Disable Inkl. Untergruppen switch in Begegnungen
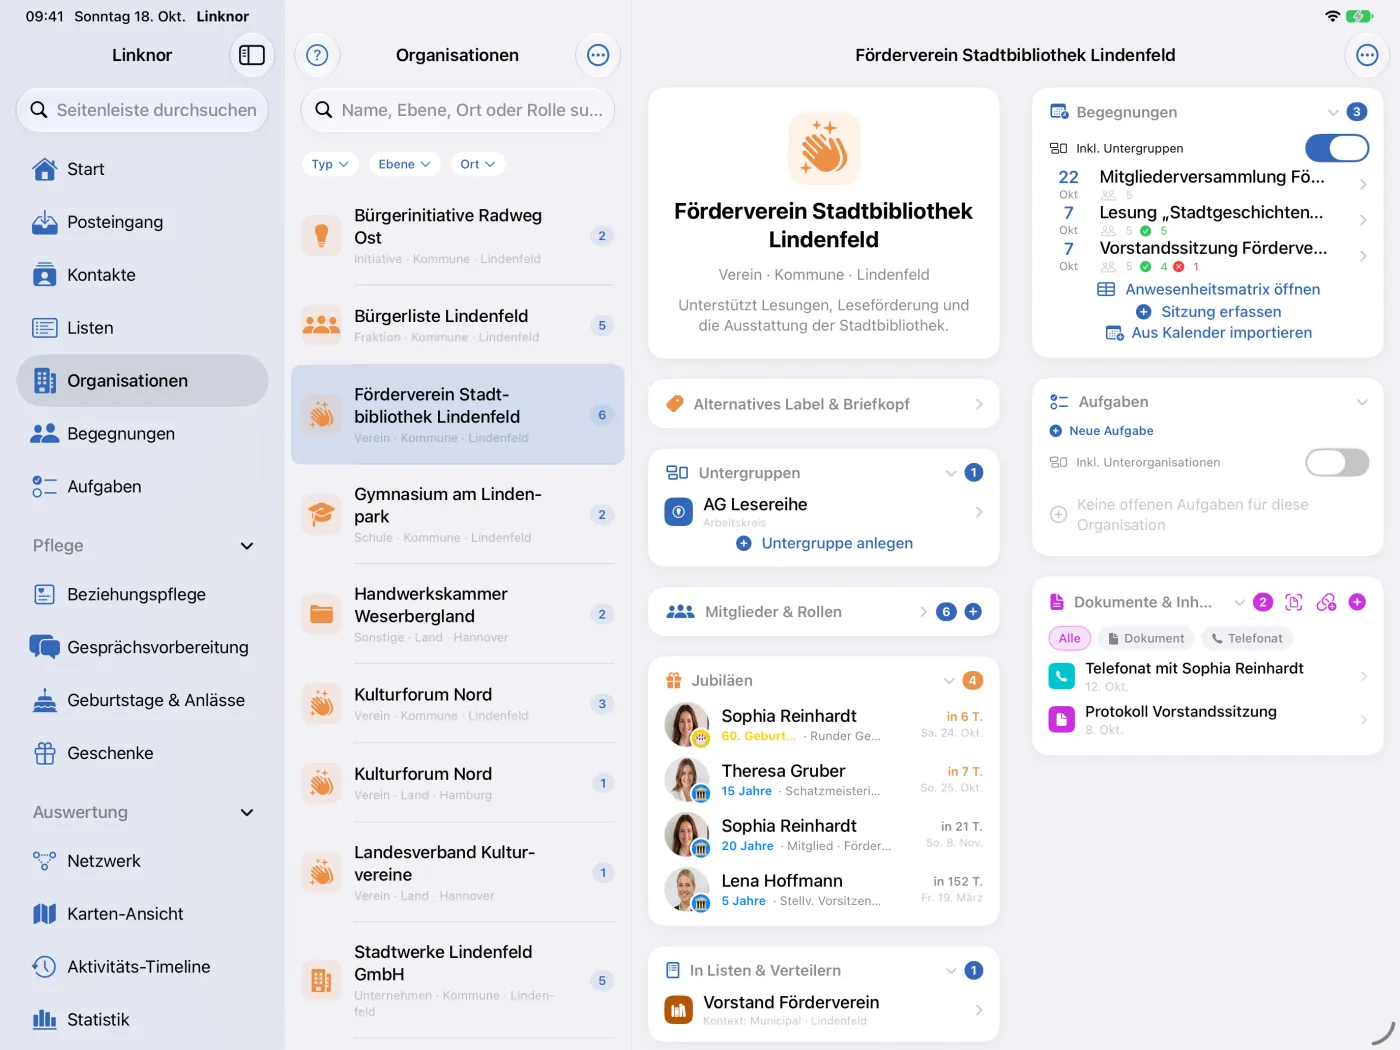 click(x=1337, y=148)
